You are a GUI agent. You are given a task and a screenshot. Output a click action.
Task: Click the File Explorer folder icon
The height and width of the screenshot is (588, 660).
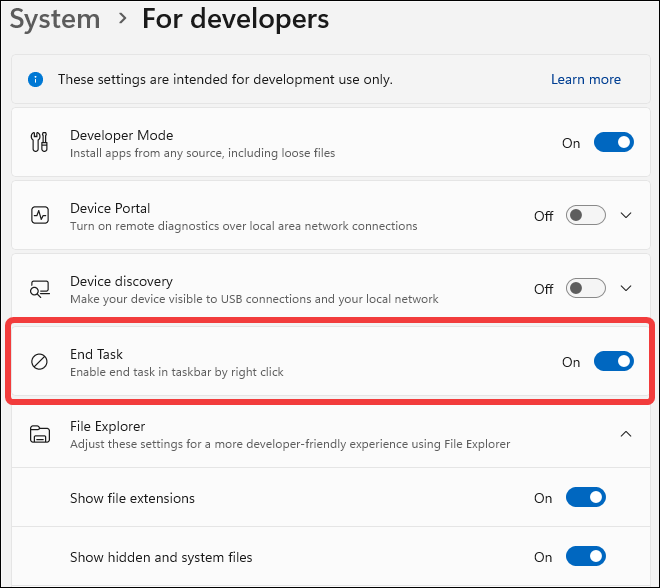pyautogui.click(x=40, y=434)
